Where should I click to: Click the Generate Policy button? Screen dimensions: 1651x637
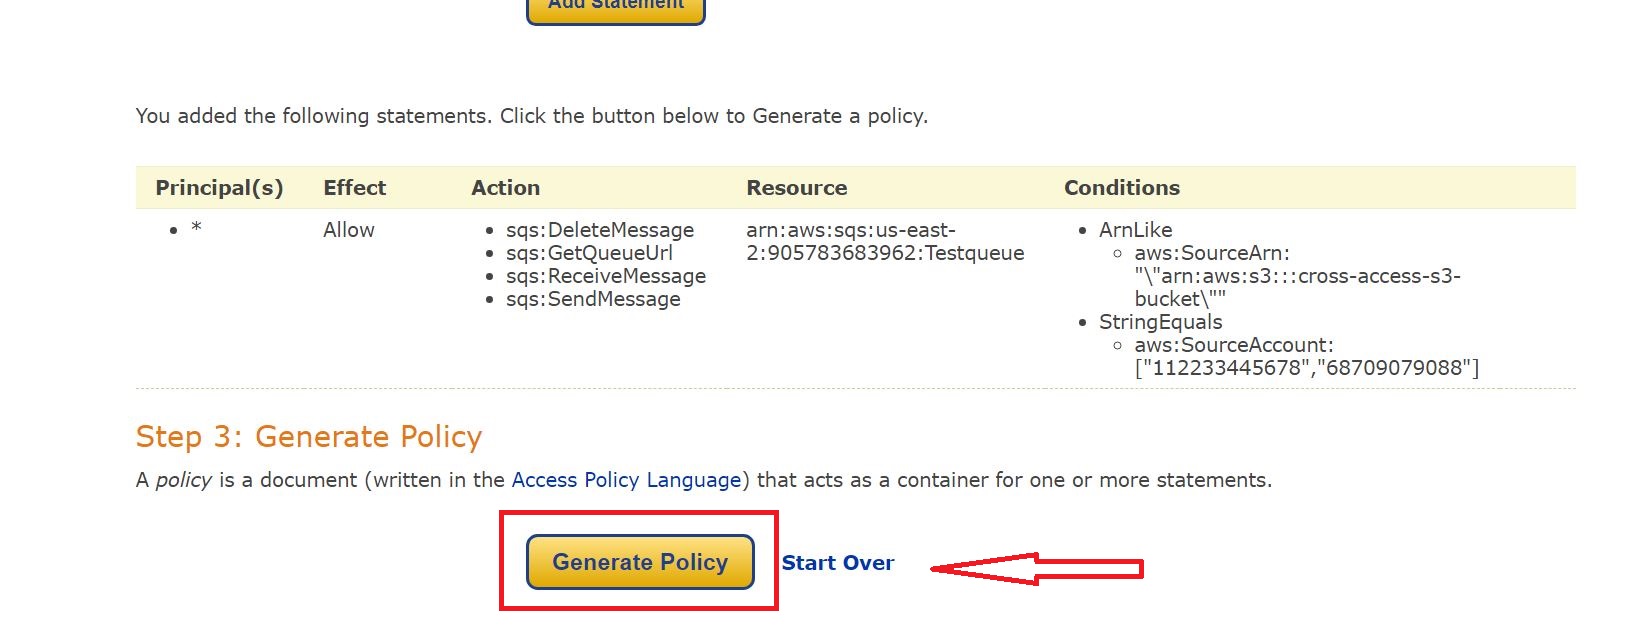[x=640, y=562]
